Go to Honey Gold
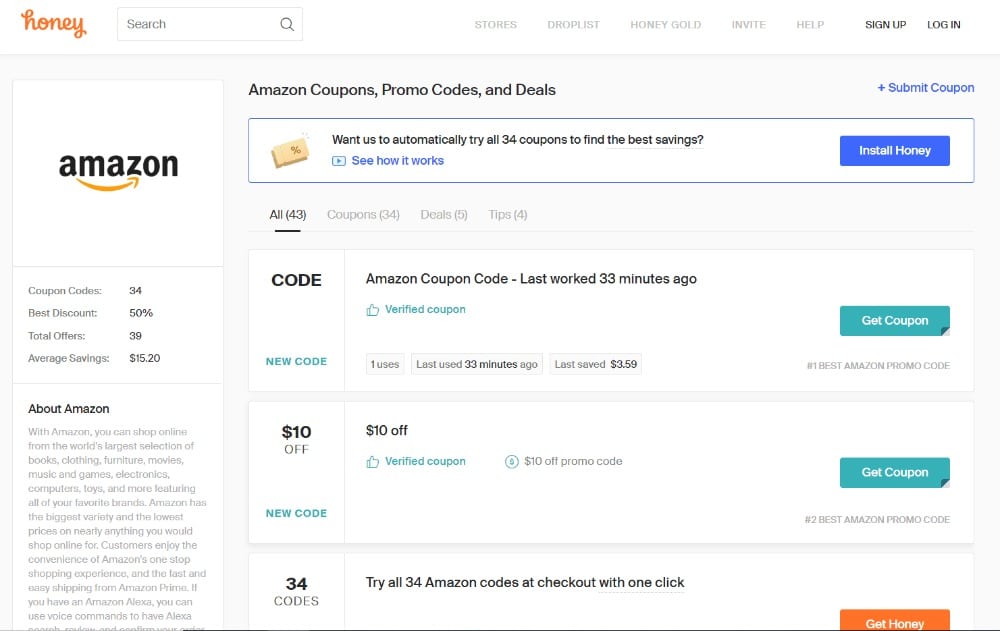The image size is (1000, 631). (x=665, y=25)
